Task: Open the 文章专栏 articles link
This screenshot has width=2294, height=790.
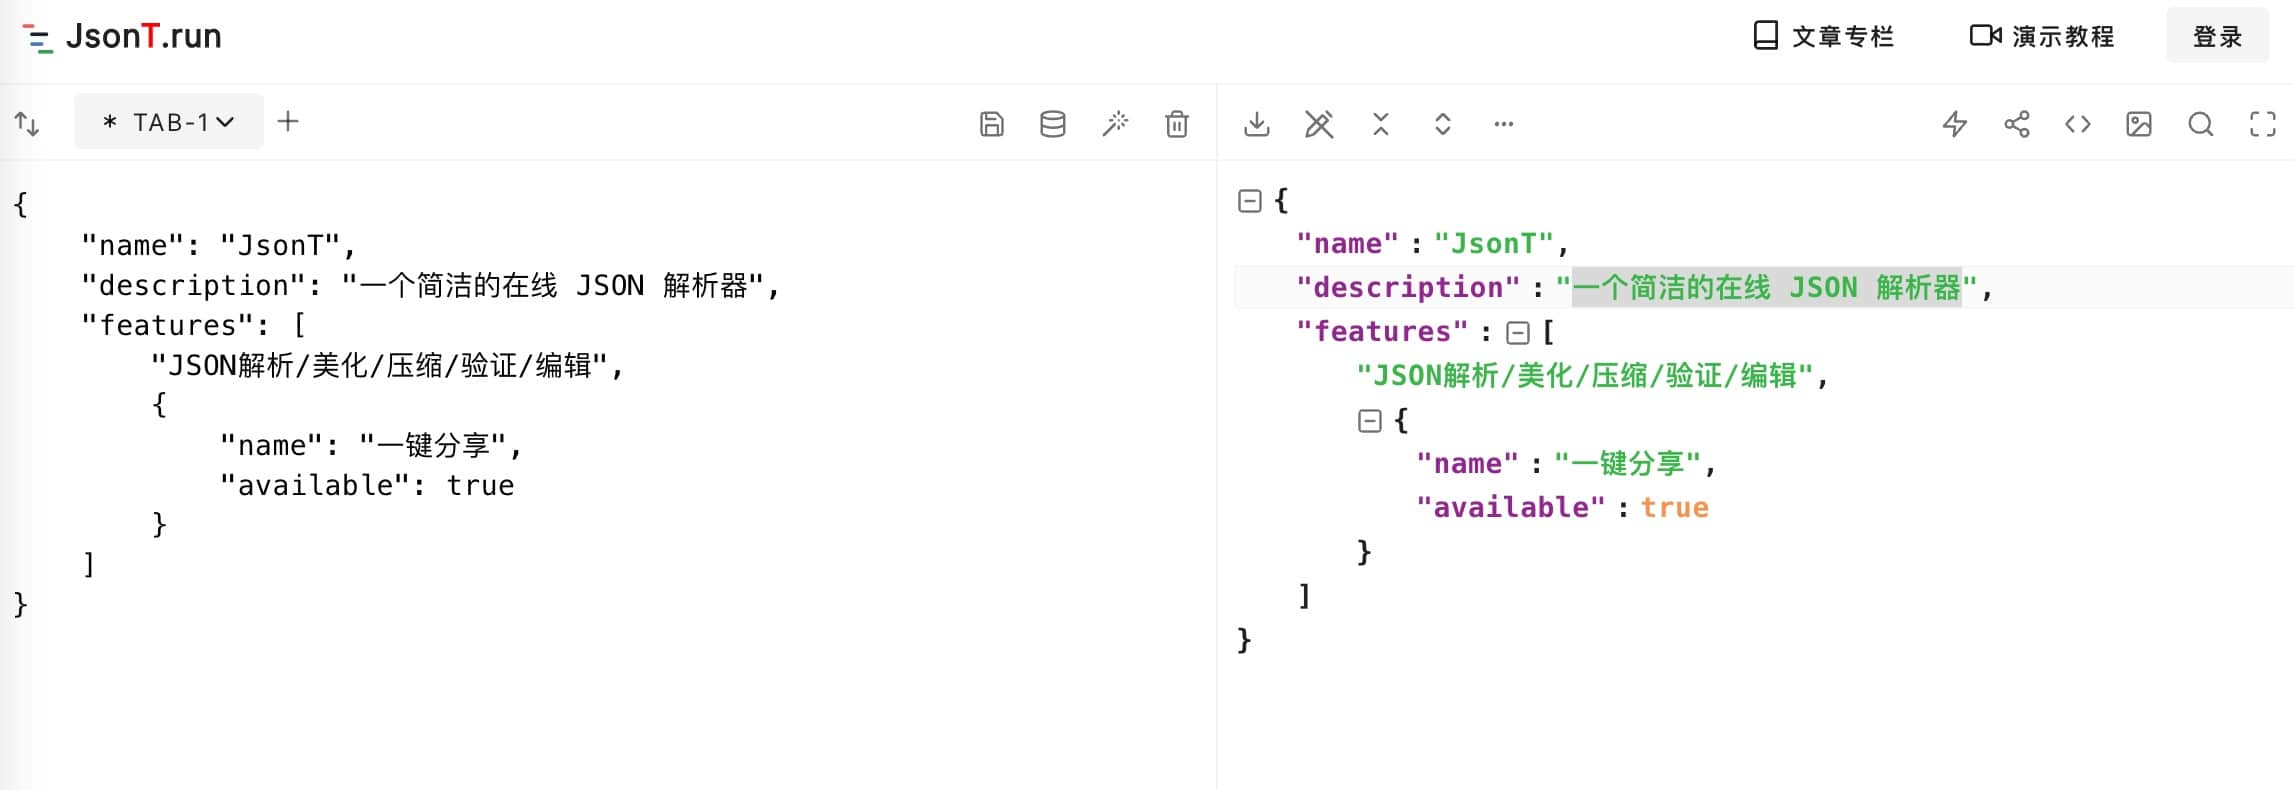Action: (1824, 37)
